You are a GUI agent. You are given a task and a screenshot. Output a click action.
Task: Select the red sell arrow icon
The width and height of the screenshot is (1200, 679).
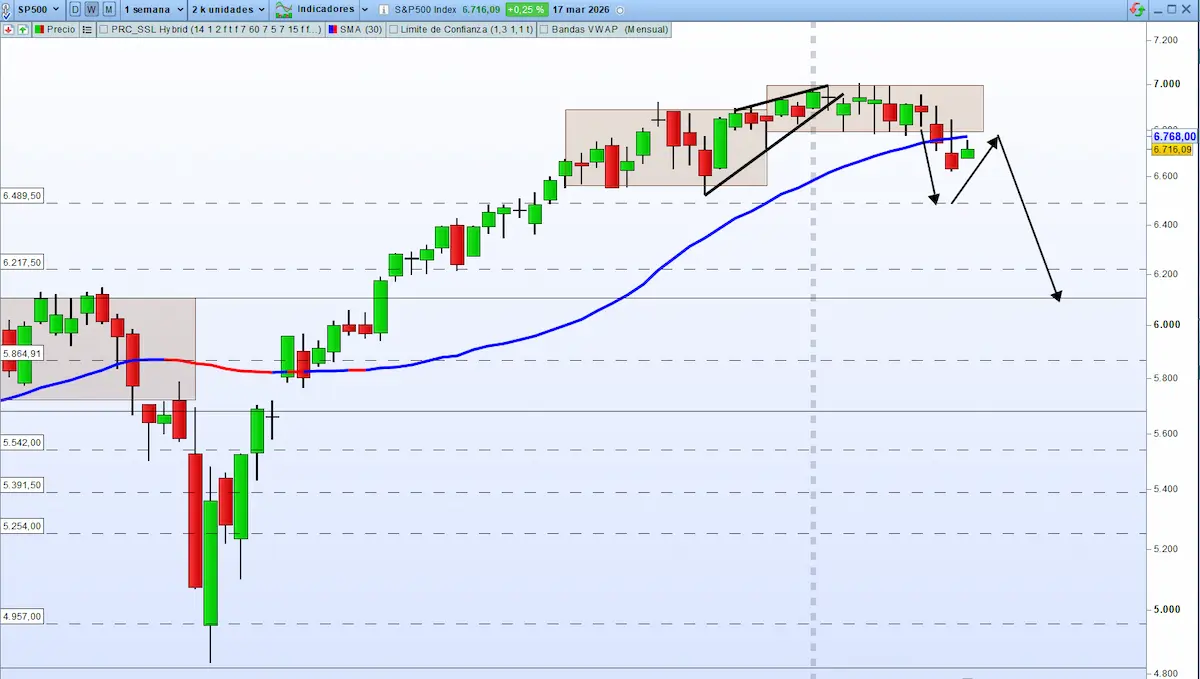[8, 30]
